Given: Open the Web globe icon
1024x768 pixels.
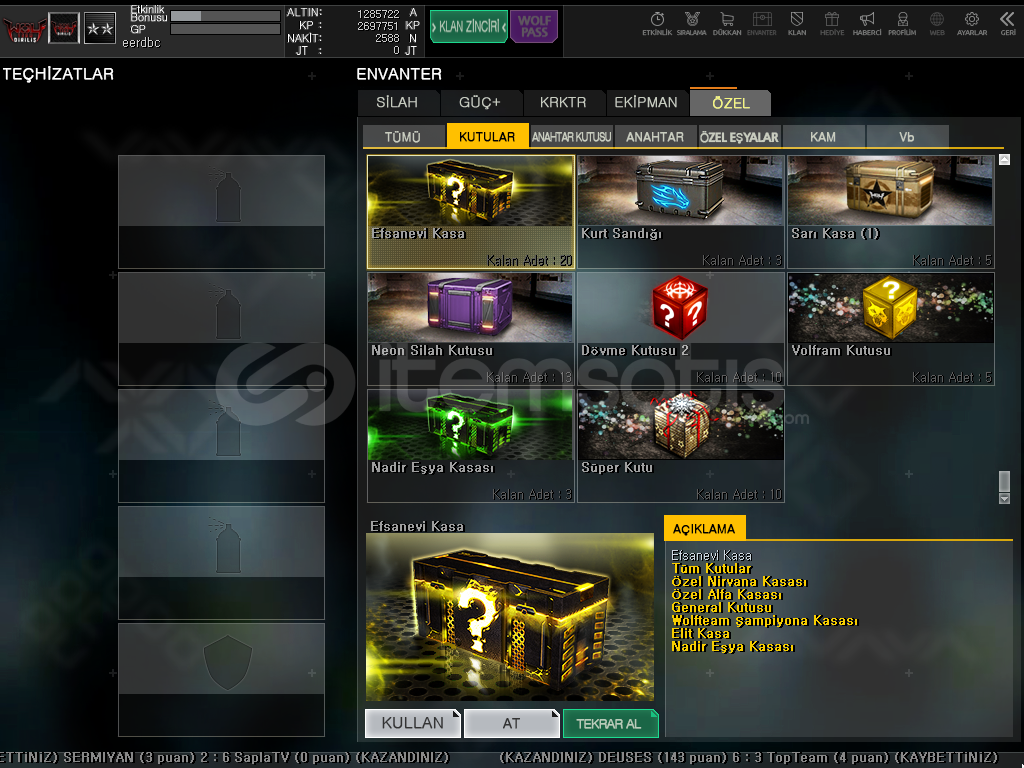Looking at the screenshot, I should point(937,24).
